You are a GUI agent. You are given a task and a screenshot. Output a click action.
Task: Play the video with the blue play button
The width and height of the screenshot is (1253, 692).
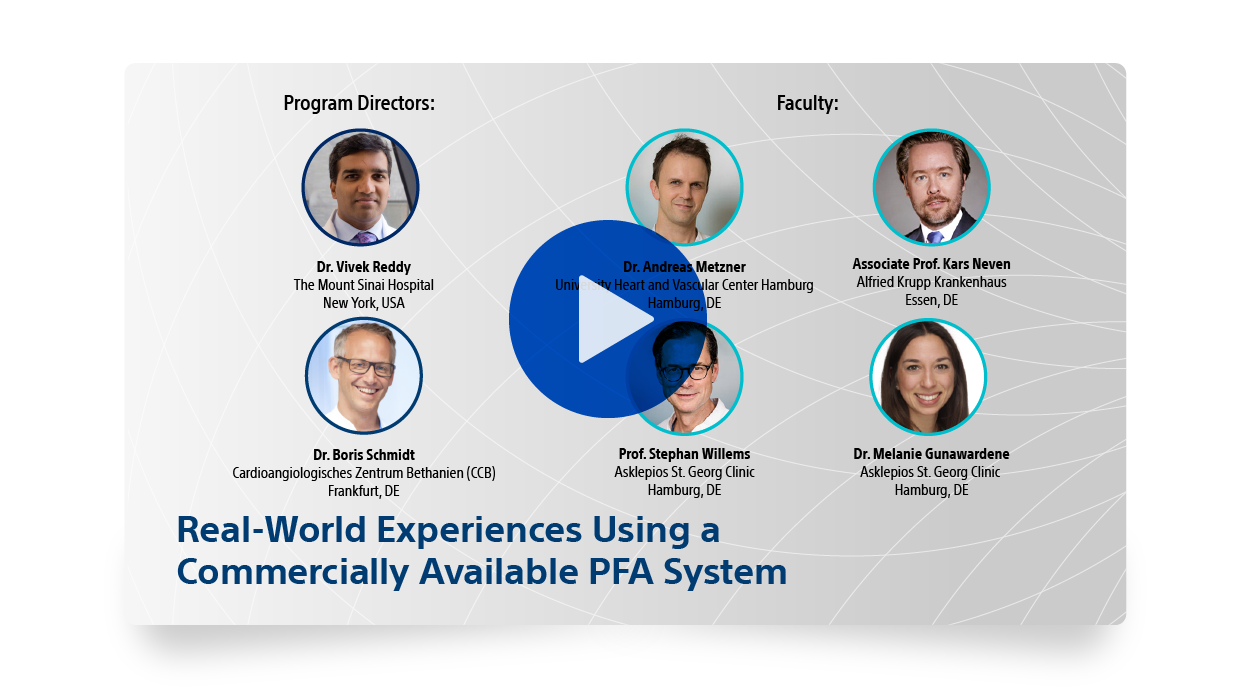point(607,319)
